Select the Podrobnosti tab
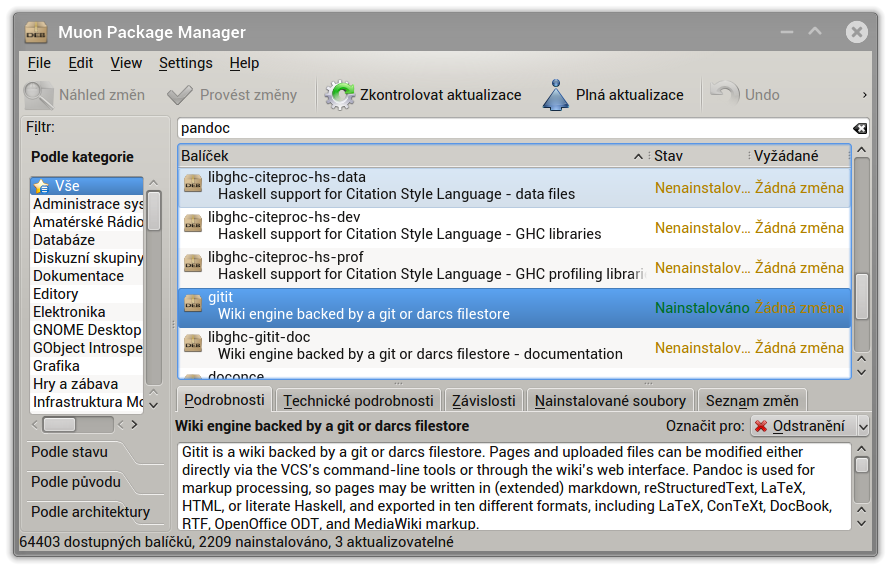 224,400
